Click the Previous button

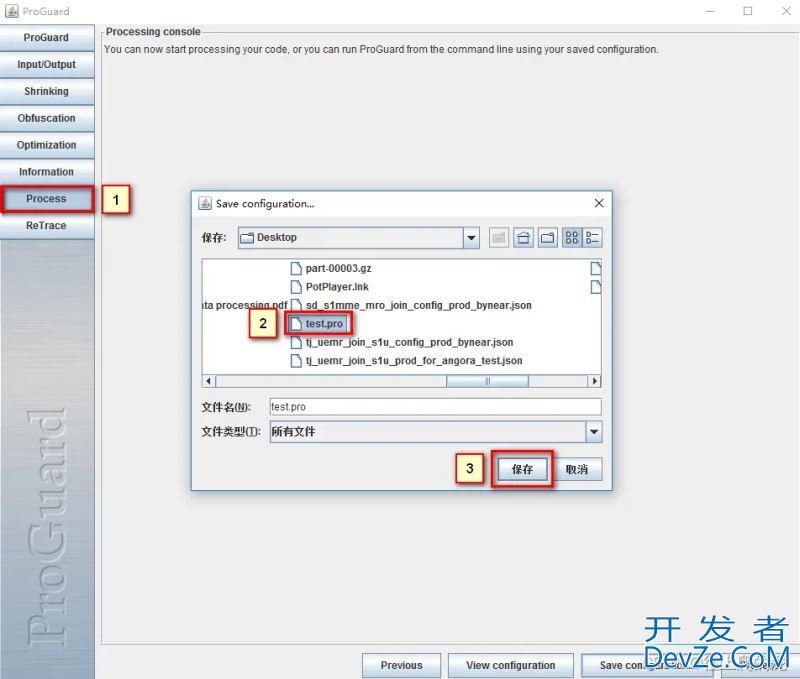pyautogui.click(x=402, y=665)
